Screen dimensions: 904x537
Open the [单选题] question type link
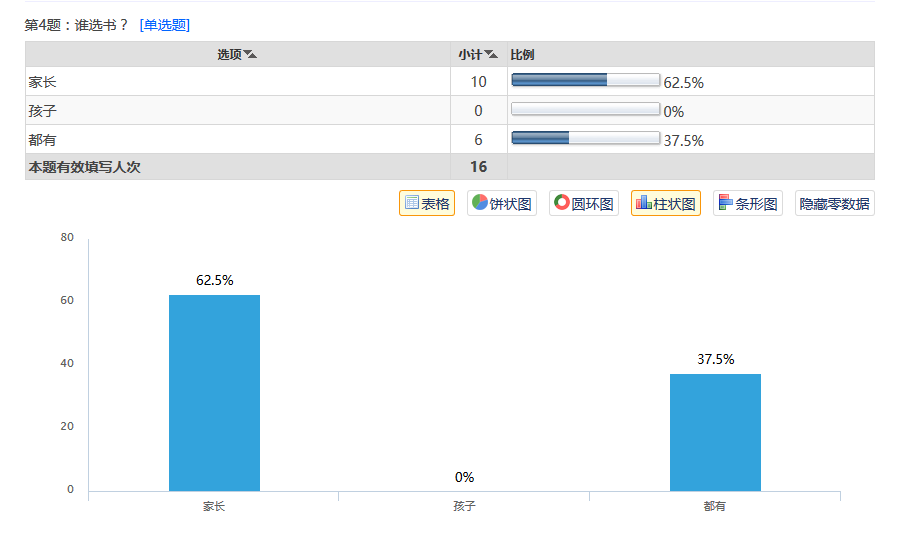pos(164,25)
